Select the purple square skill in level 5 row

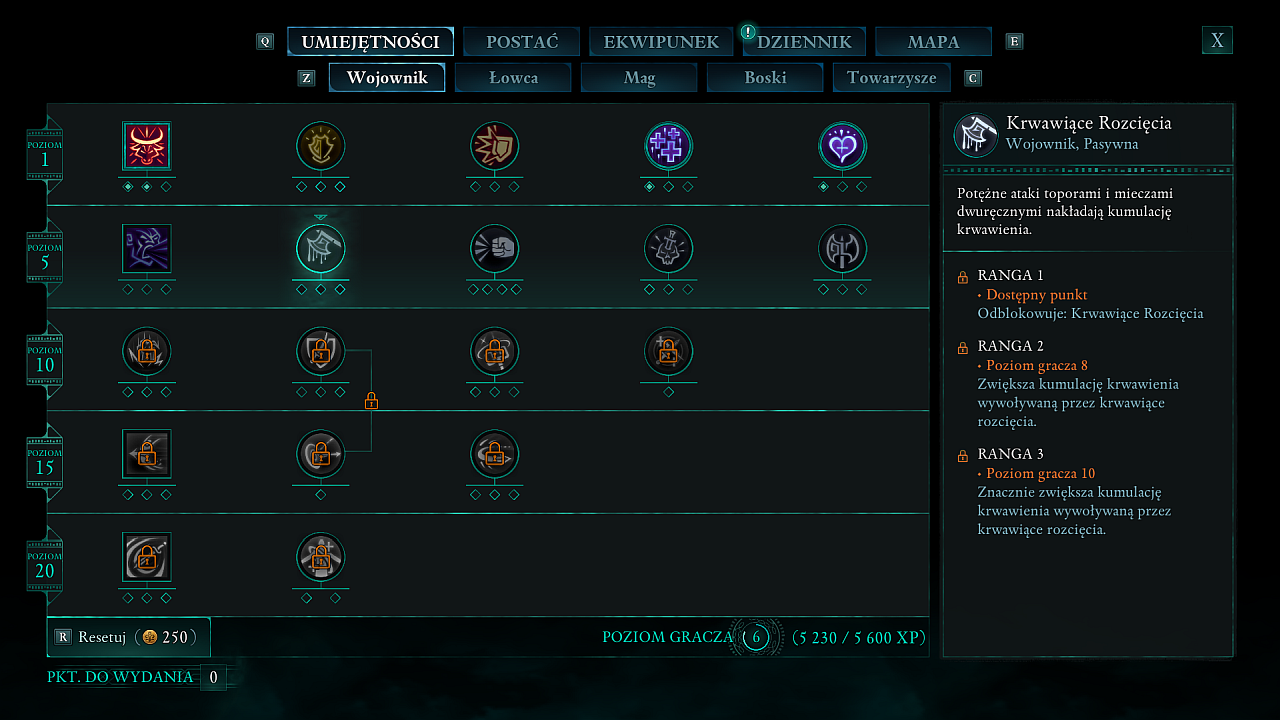(x=147, y=249)
